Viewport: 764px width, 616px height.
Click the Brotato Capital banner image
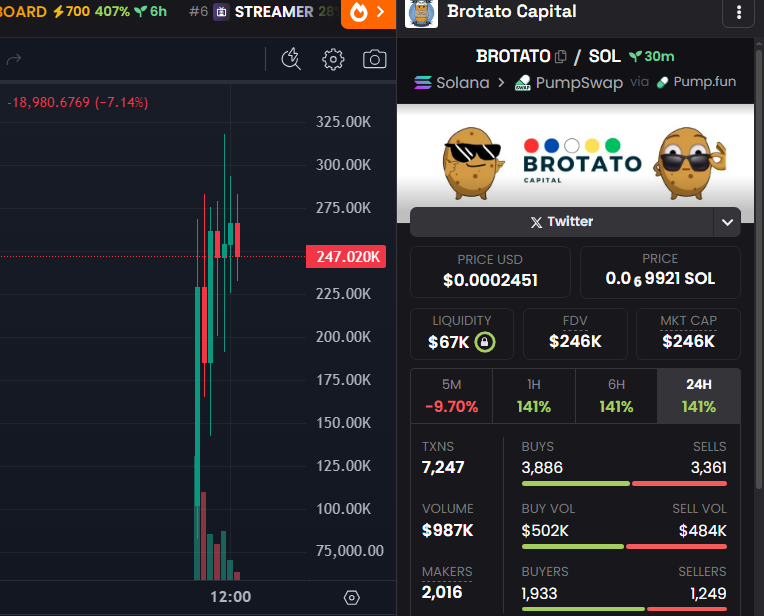(575, 163)
